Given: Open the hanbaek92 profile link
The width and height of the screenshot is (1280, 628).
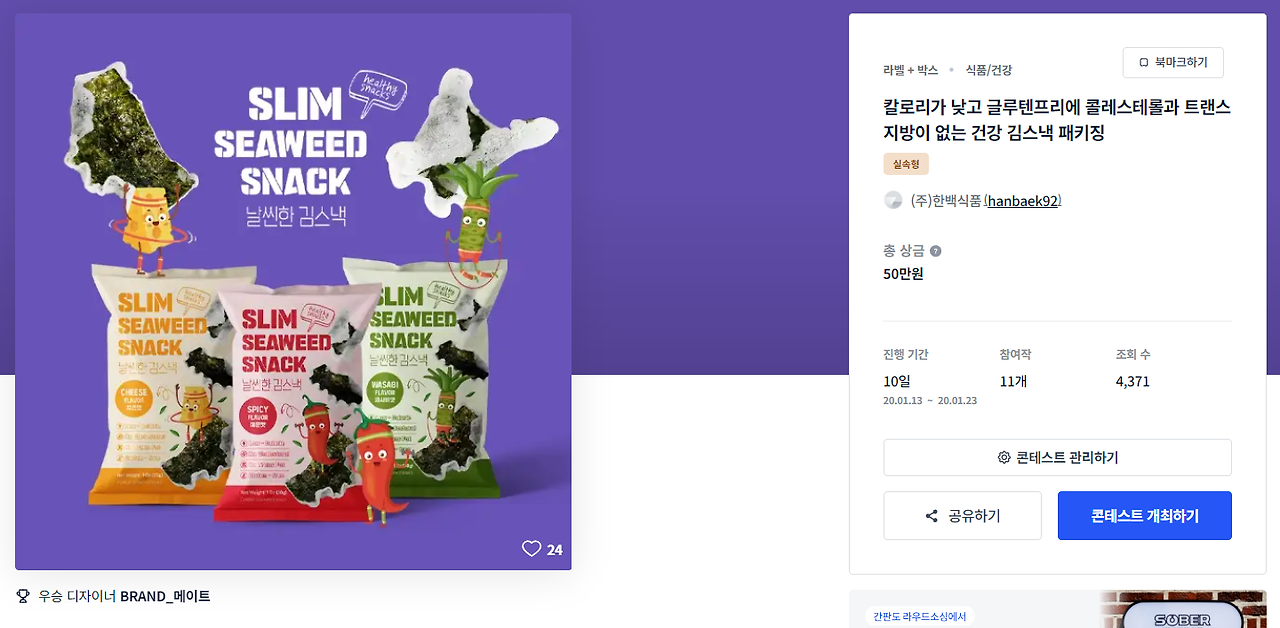Looking at the screenshot, I should click(x=1023, y=200).
